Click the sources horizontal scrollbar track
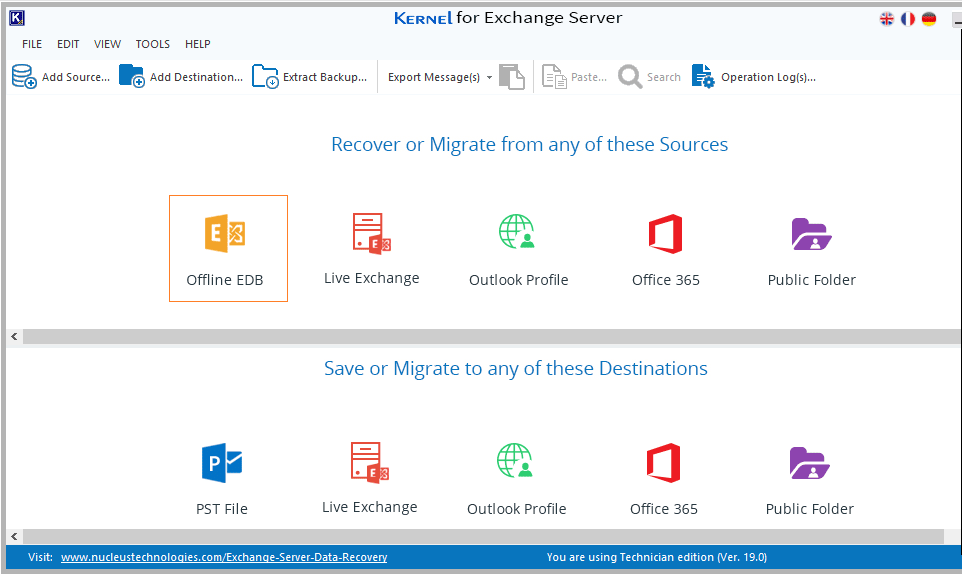Screen dimensions: 962x574 point(492,336)
